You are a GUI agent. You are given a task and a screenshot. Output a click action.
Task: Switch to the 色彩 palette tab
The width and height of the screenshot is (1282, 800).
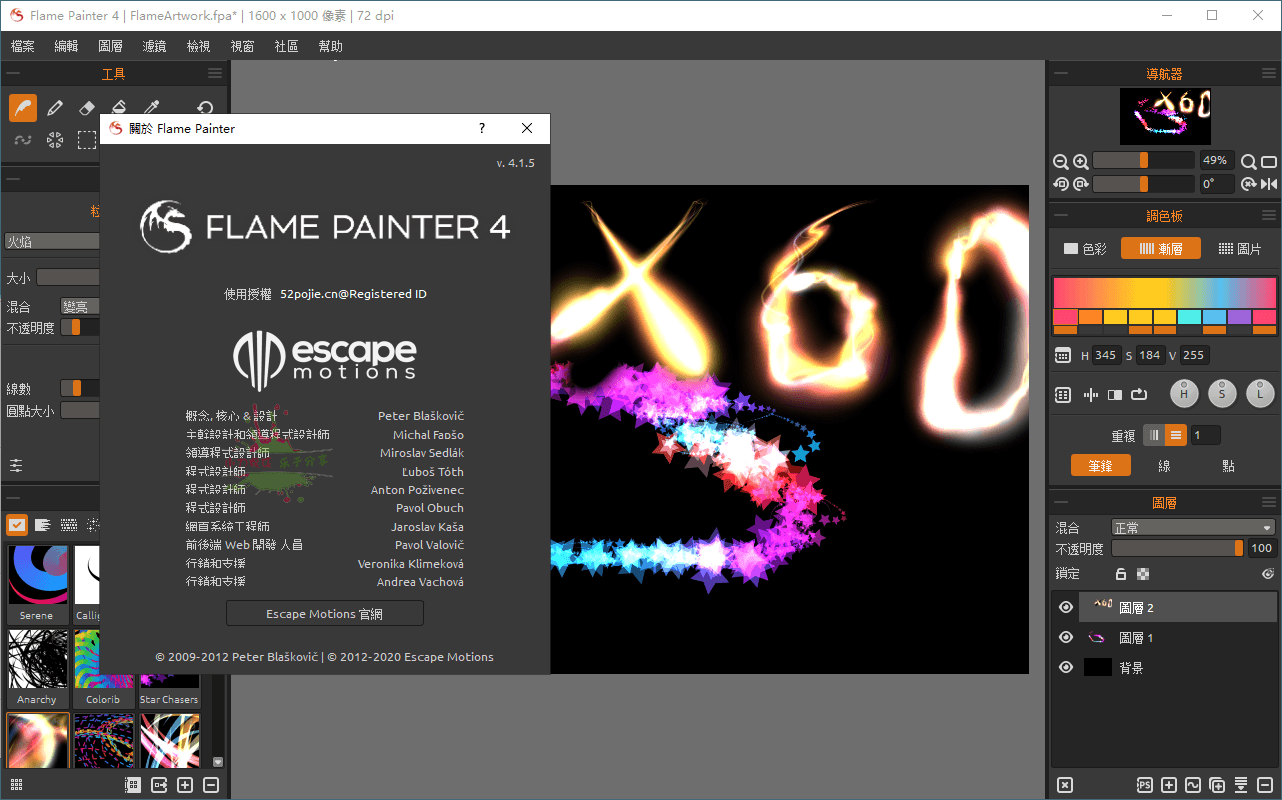click(1085, 249)
